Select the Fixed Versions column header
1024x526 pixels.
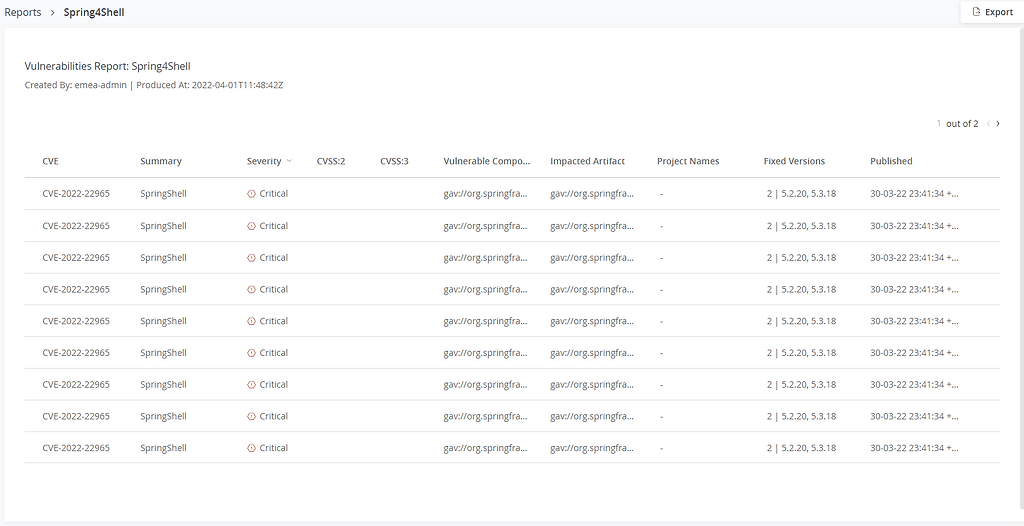point(794,161)
